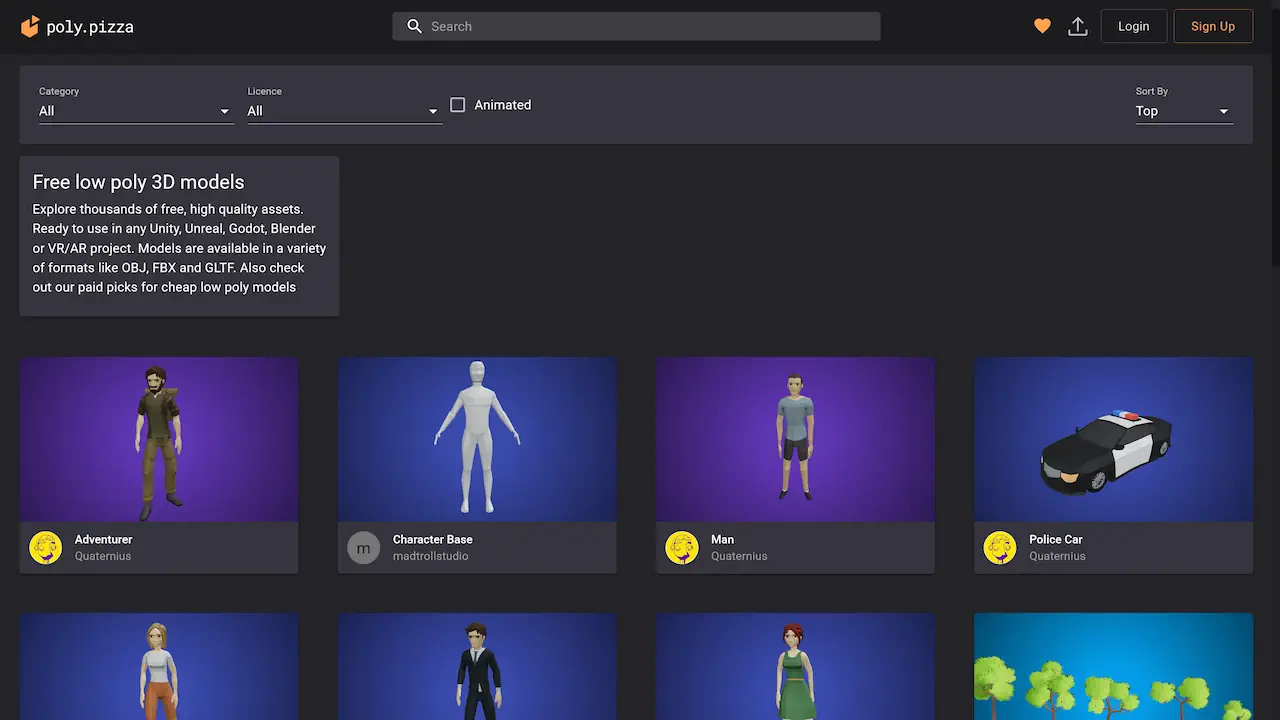Screen dimensions: 1280x720
Task: Click the Login button
Action: point(1133,27)
